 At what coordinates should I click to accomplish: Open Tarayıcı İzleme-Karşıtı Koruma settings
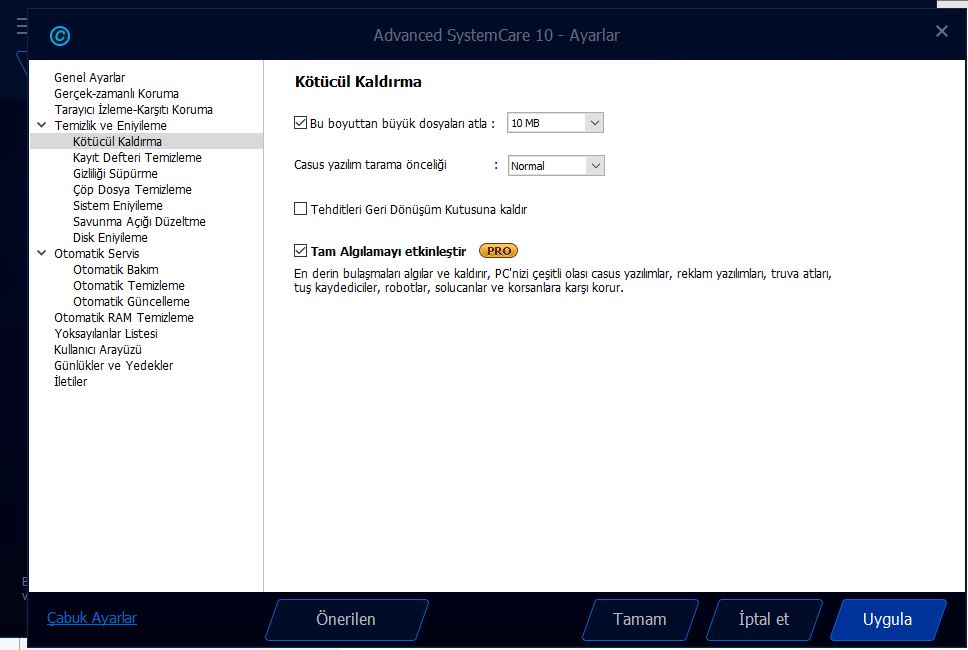[133, 110]
